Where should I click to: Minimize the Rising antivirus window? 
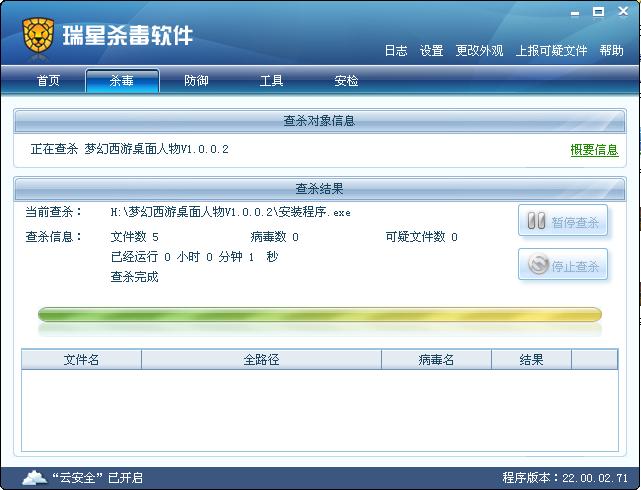575,13
